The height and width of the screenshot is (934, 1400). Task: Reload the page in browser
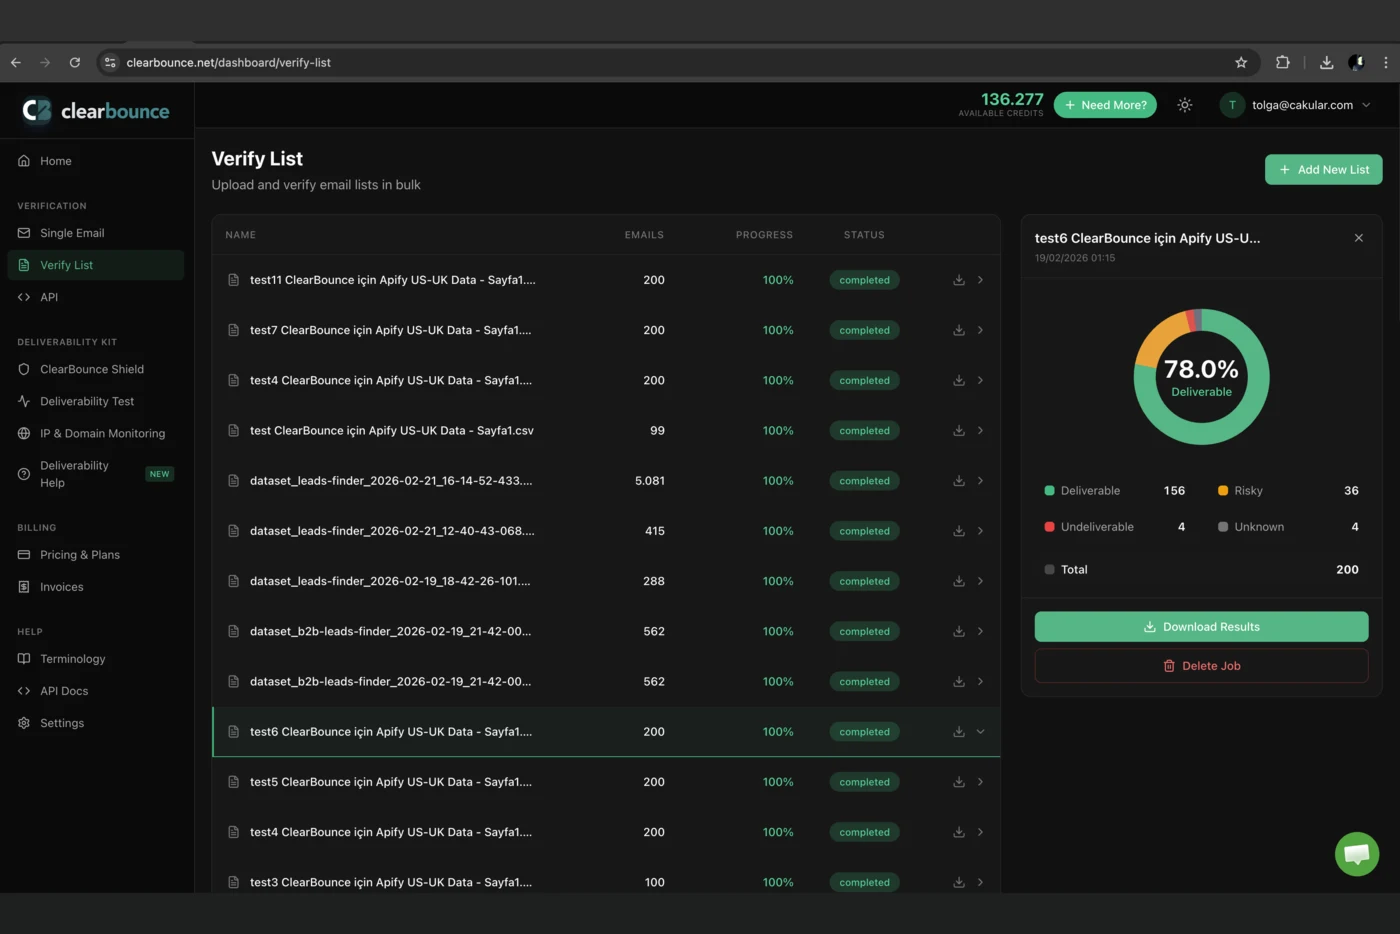(75, 62)
